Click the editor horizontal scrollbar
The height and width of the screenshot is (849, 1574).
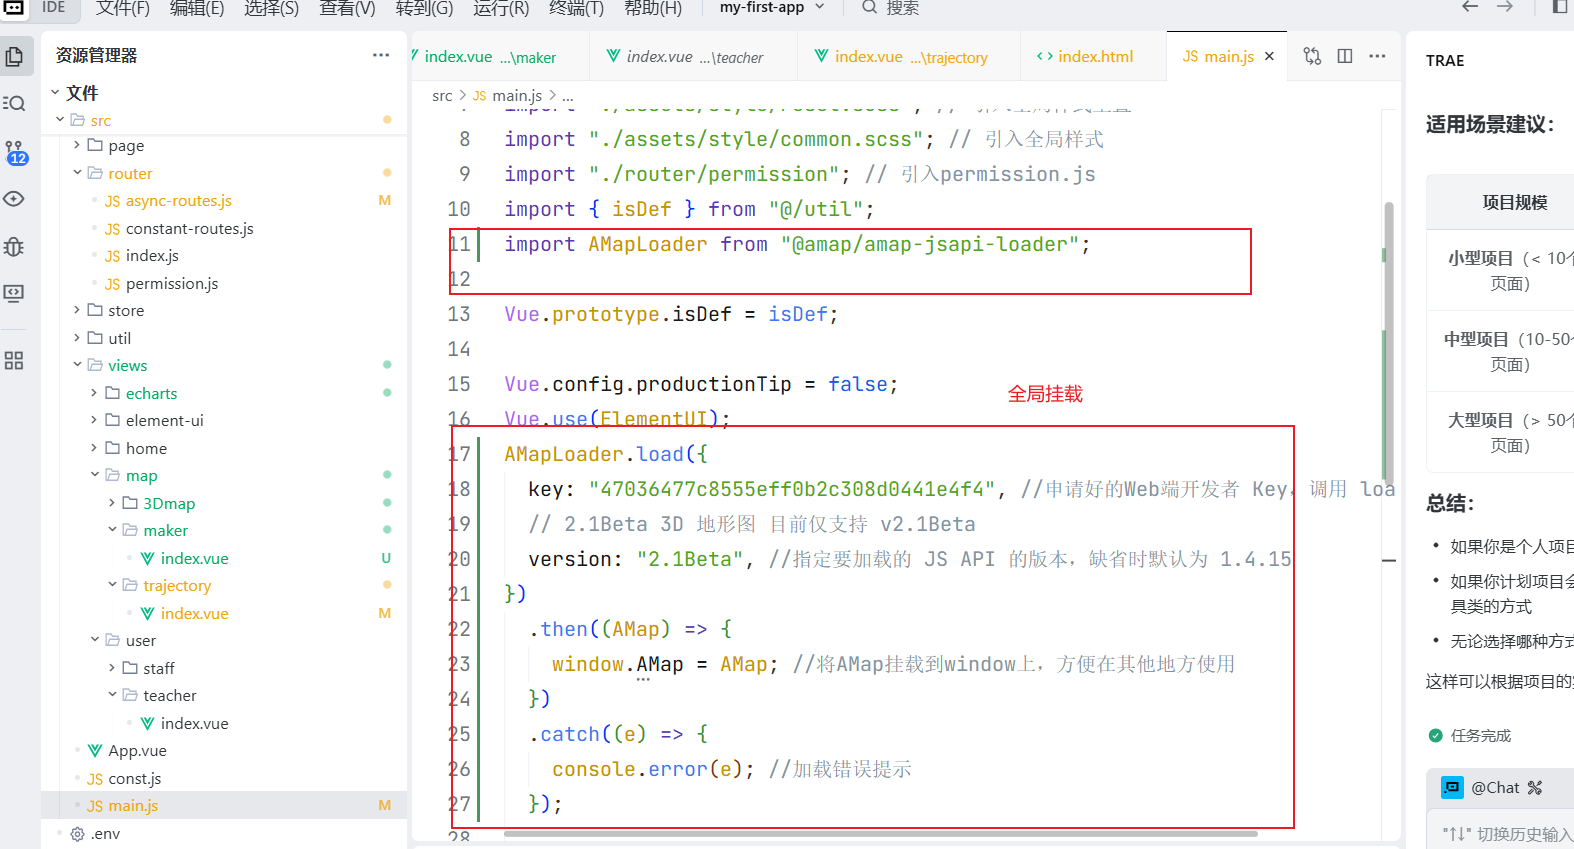pos(881,832)
